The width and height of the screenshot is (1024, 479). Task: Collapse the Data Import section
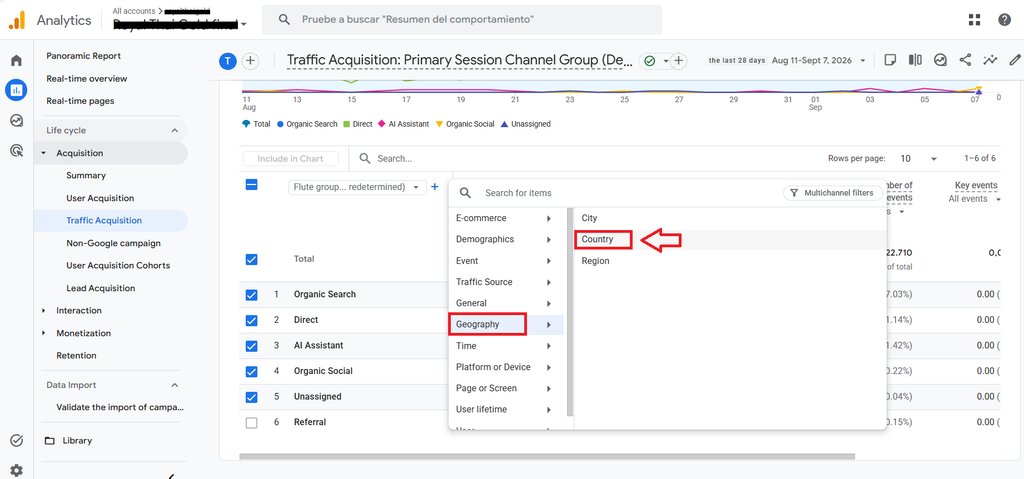click(x=174, y=386)
